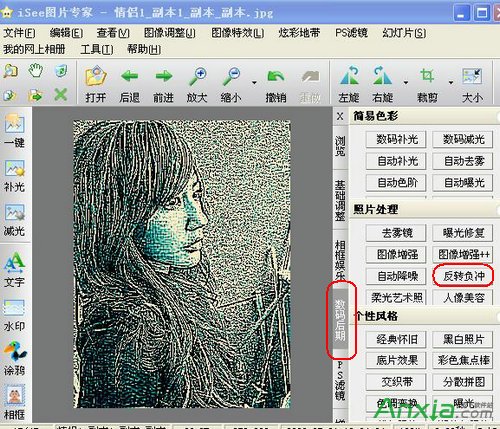
Task: Click the 数码补光 button
Action: coord(396,139)
